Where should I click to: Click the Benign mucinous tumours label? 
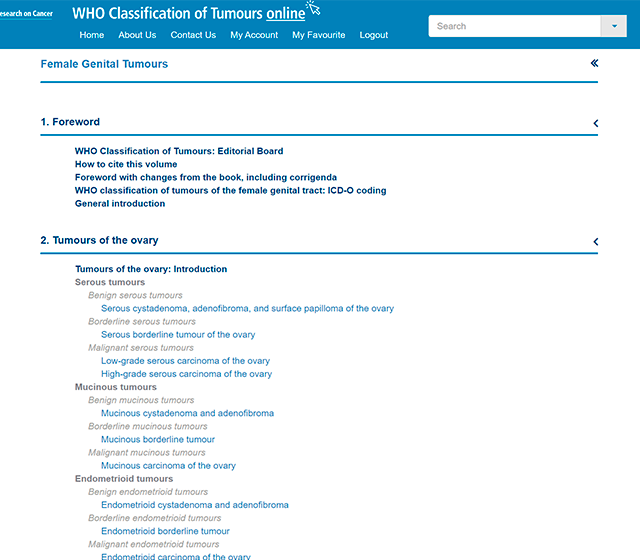[141, 400]
